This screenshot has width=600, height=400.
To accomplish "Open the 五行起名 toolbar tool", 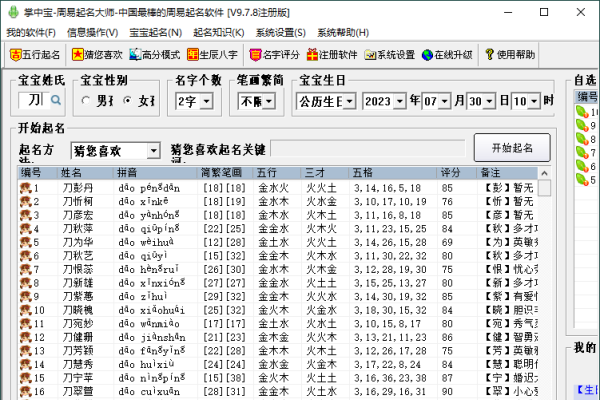I will click(x=34, y=55).
